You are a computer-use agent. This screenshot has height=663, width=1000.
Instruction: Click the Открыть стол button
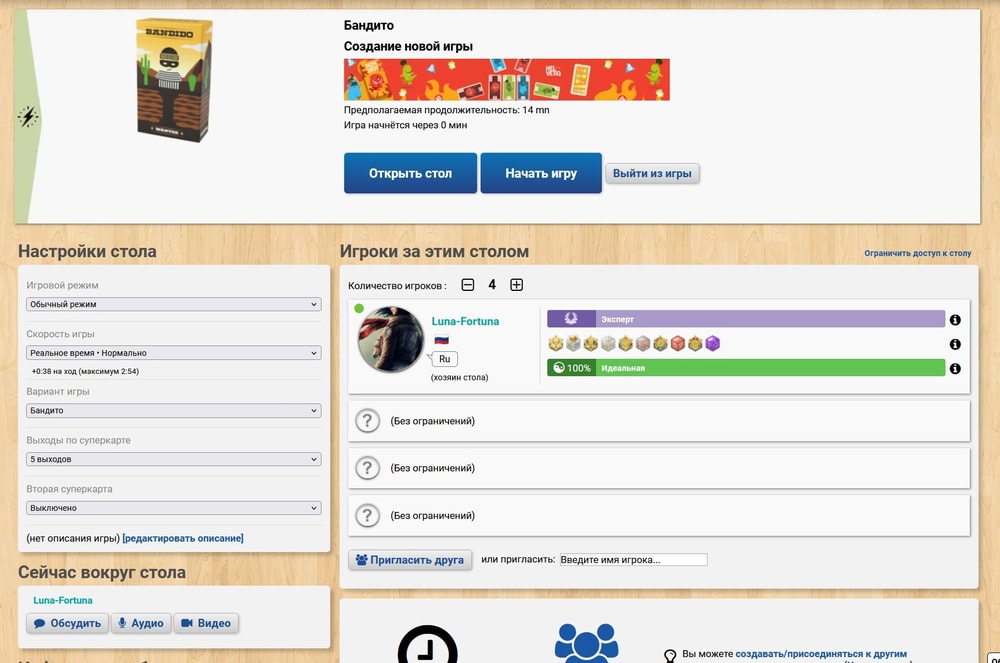[410, 173]
